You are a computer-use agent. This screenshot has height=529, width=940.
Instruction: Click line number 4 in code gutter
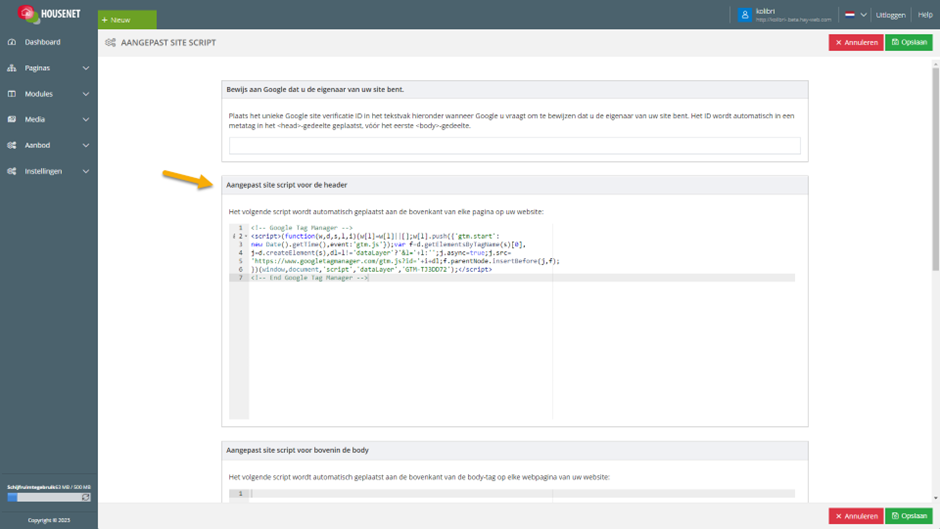(x=240, y=253)
